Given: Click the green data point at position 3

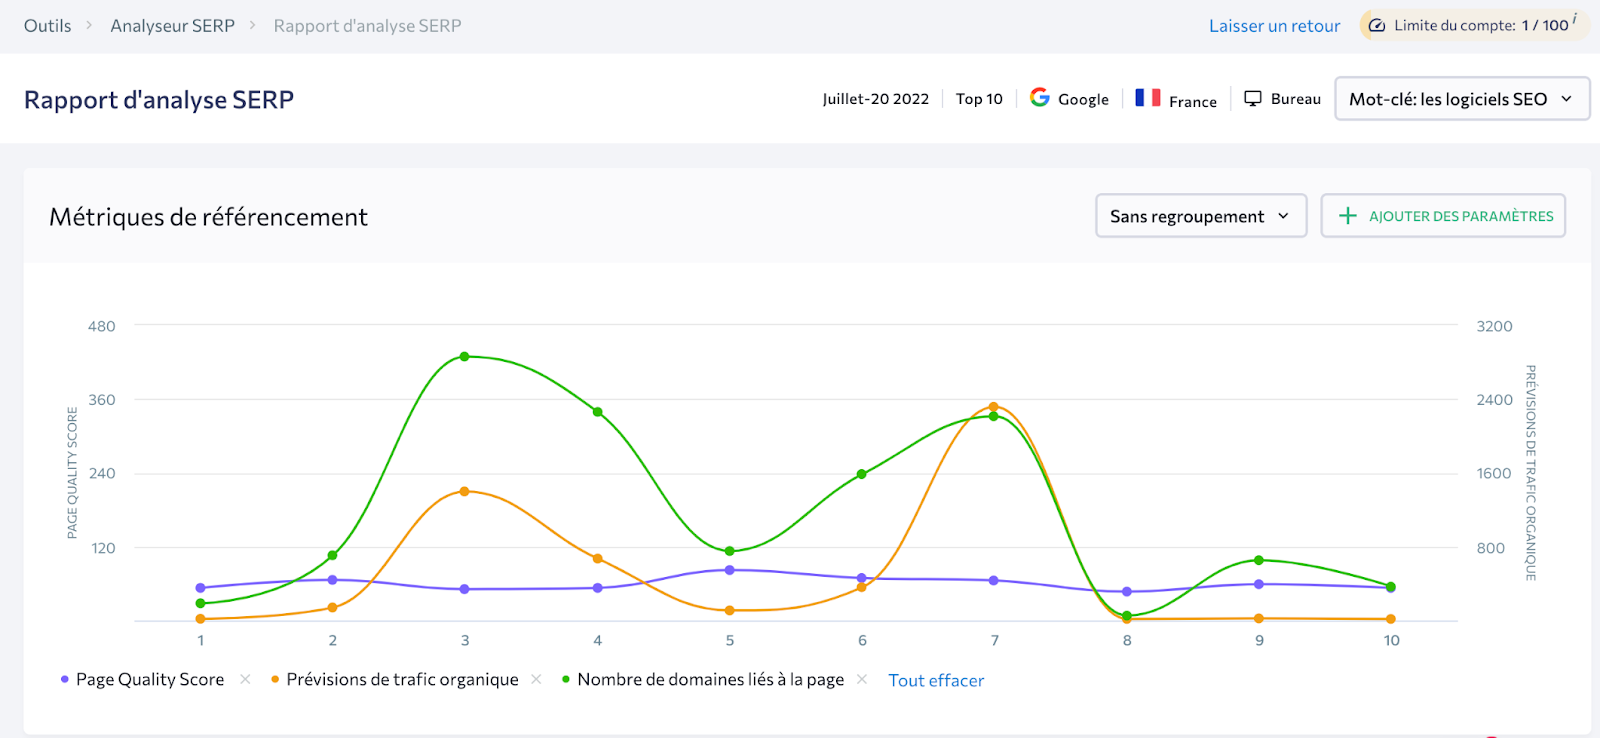Looking at the screenshot, I should pyautogui.click(x=464, y=357).
